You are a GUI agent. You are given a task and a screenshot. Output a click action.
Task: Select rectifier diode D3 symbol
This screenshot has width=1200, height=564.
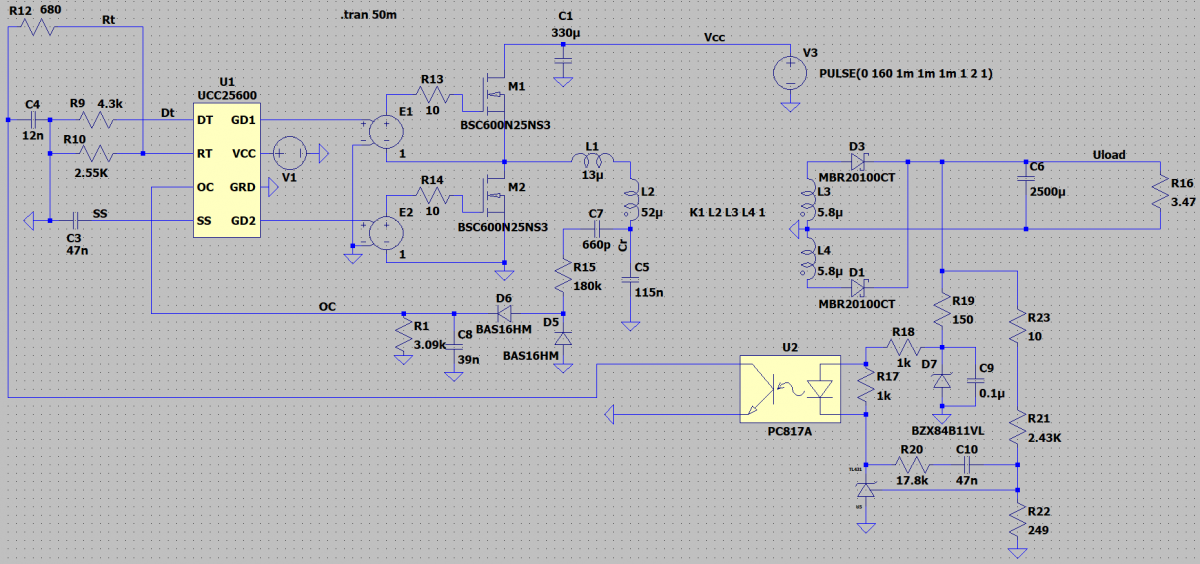(x=859, y=160)
